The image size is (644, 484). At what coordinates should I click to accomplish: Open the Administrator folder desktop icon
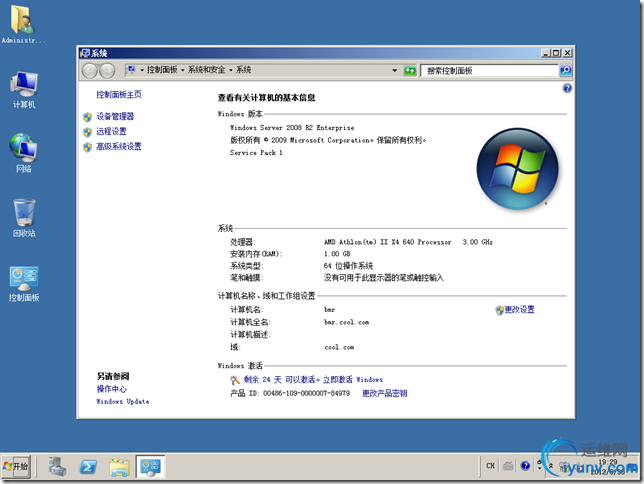22,24
